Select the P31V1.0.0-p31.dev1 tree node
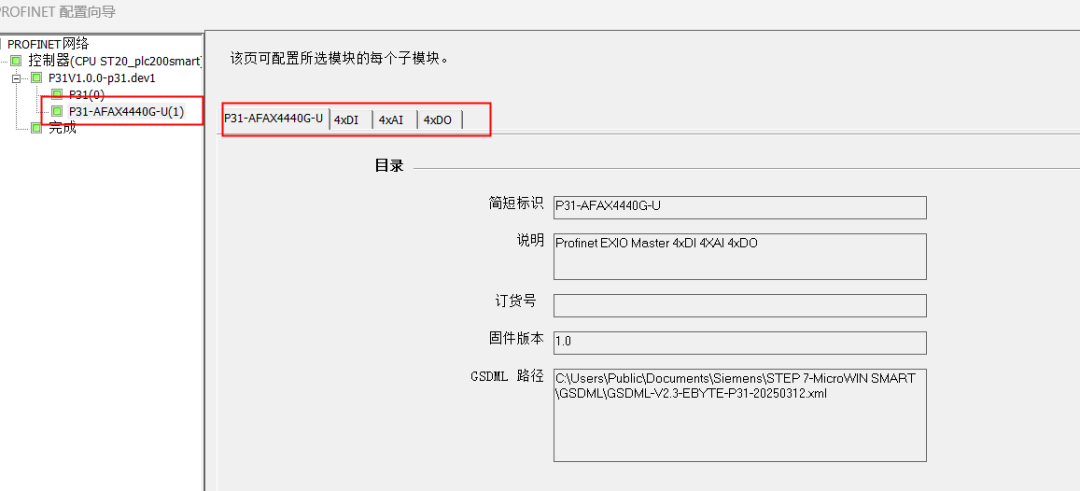1080x491 pixels. pyautogui.click(x=102, y=78)
